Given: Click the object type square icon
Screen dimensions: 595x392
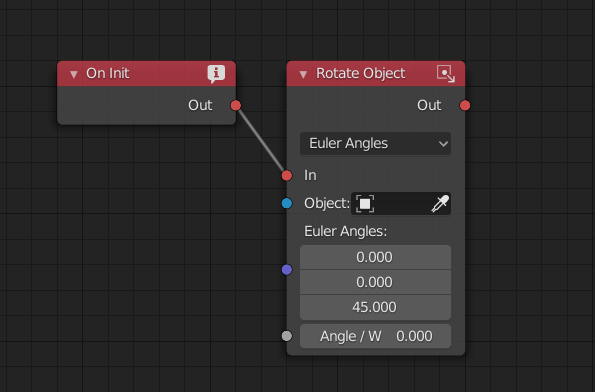Looking at the screenshot, I should (x=365, y=204).
